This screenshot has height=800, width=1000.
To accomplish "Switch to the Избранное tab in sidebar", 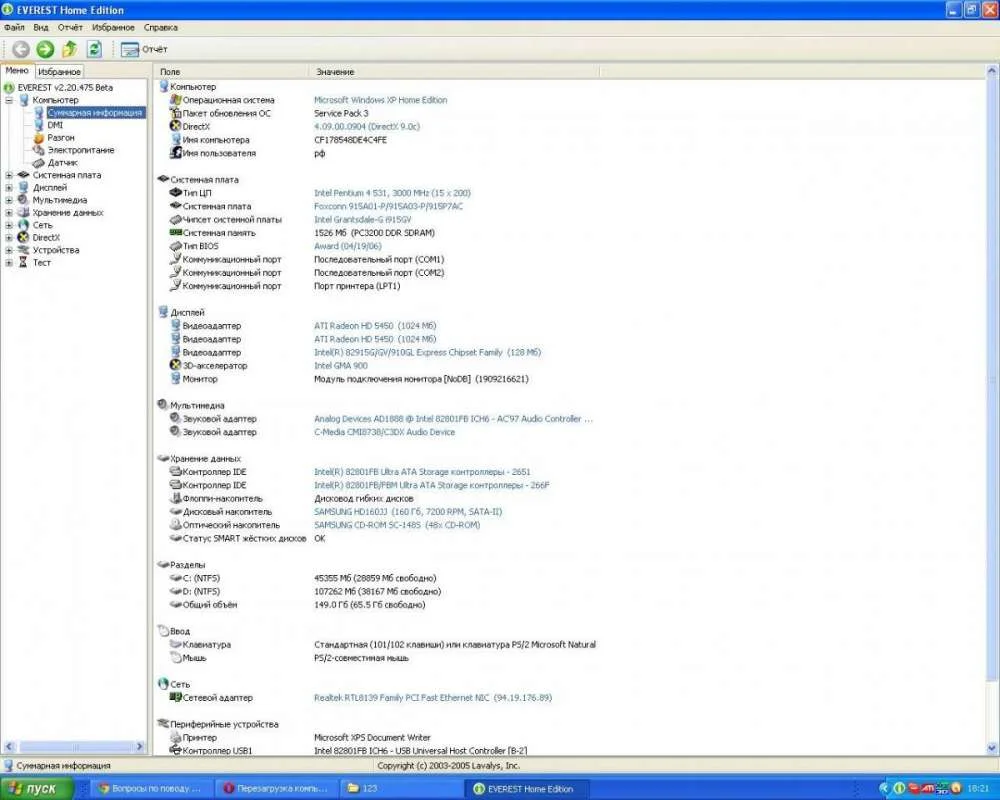I will coord(59,72).
